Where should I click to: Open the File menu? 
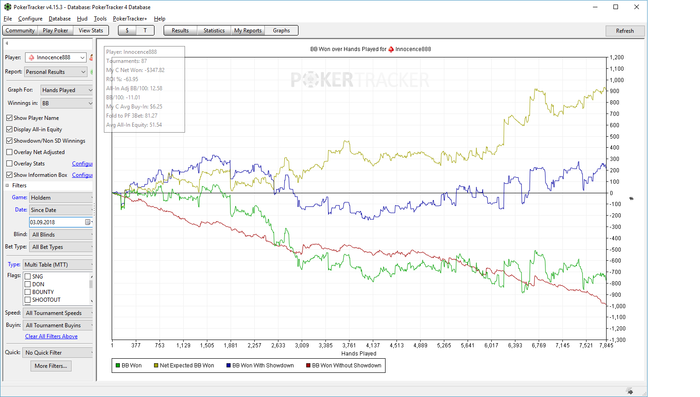[x=8, y=19]
